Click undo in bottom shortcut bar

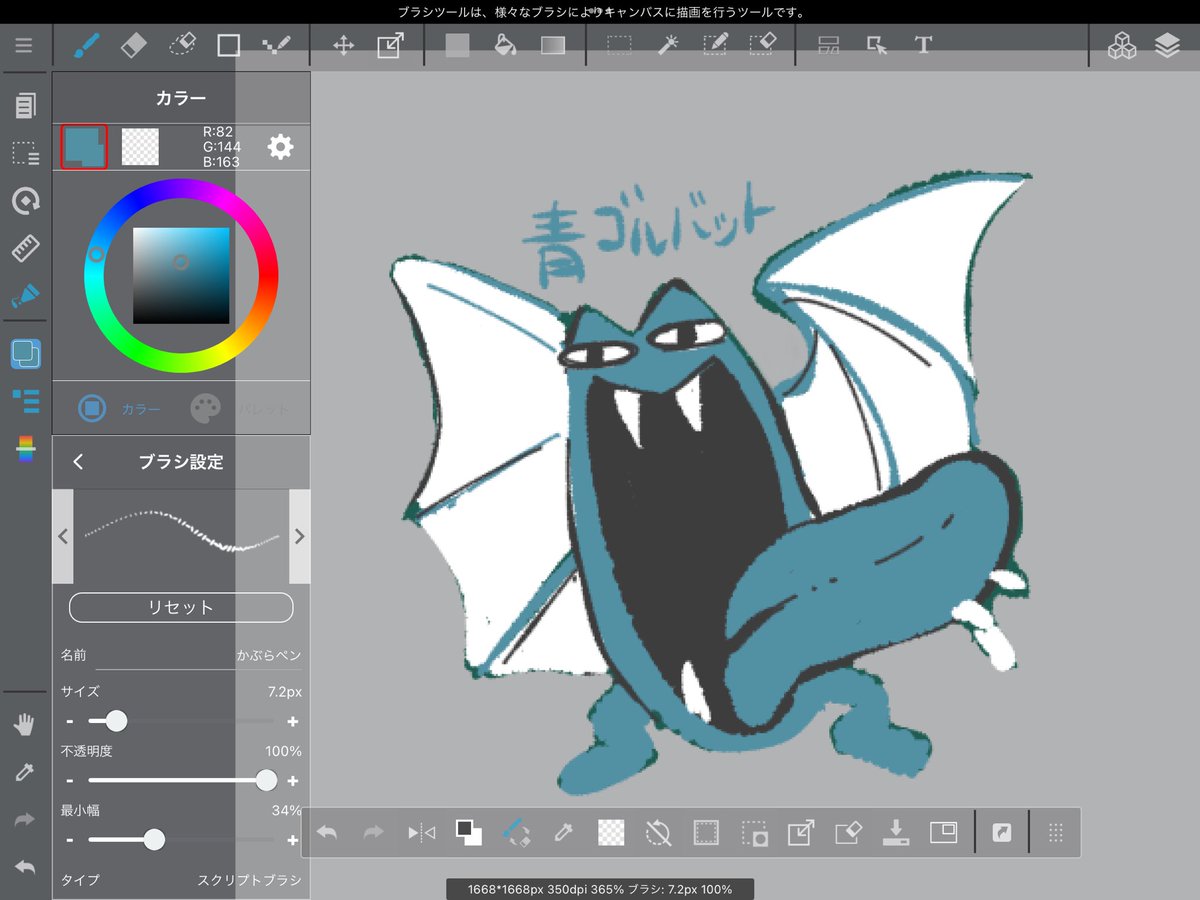(326, 832)
